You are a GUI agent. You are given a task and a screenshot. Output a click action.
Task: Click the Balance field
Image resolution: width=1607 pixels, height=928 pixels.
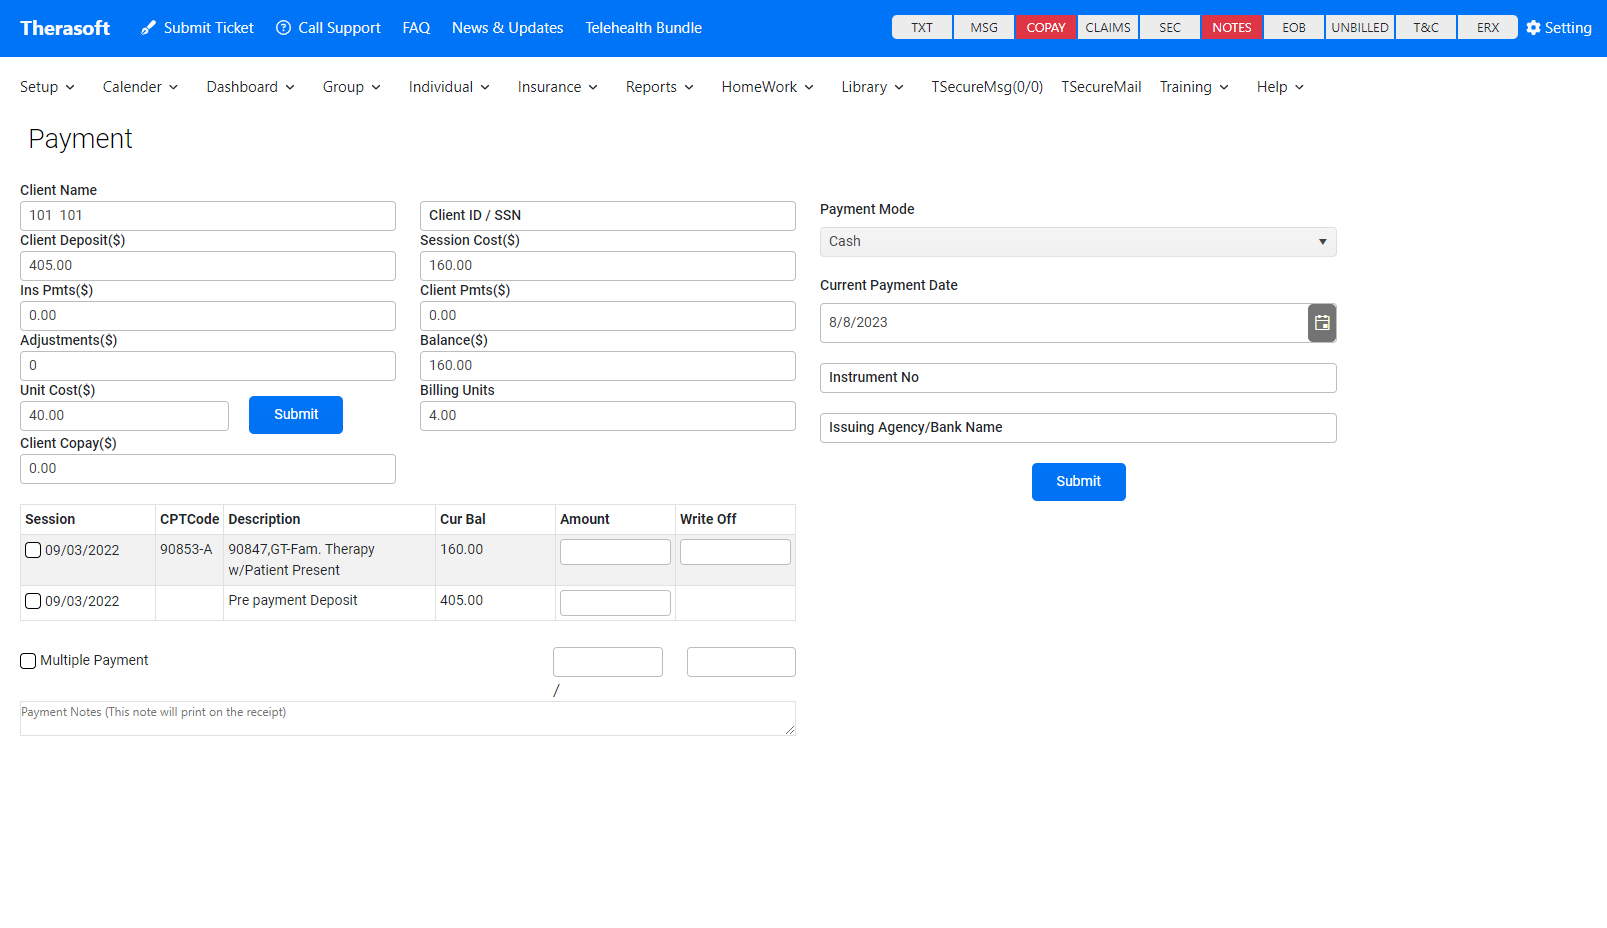pos(608,366)
